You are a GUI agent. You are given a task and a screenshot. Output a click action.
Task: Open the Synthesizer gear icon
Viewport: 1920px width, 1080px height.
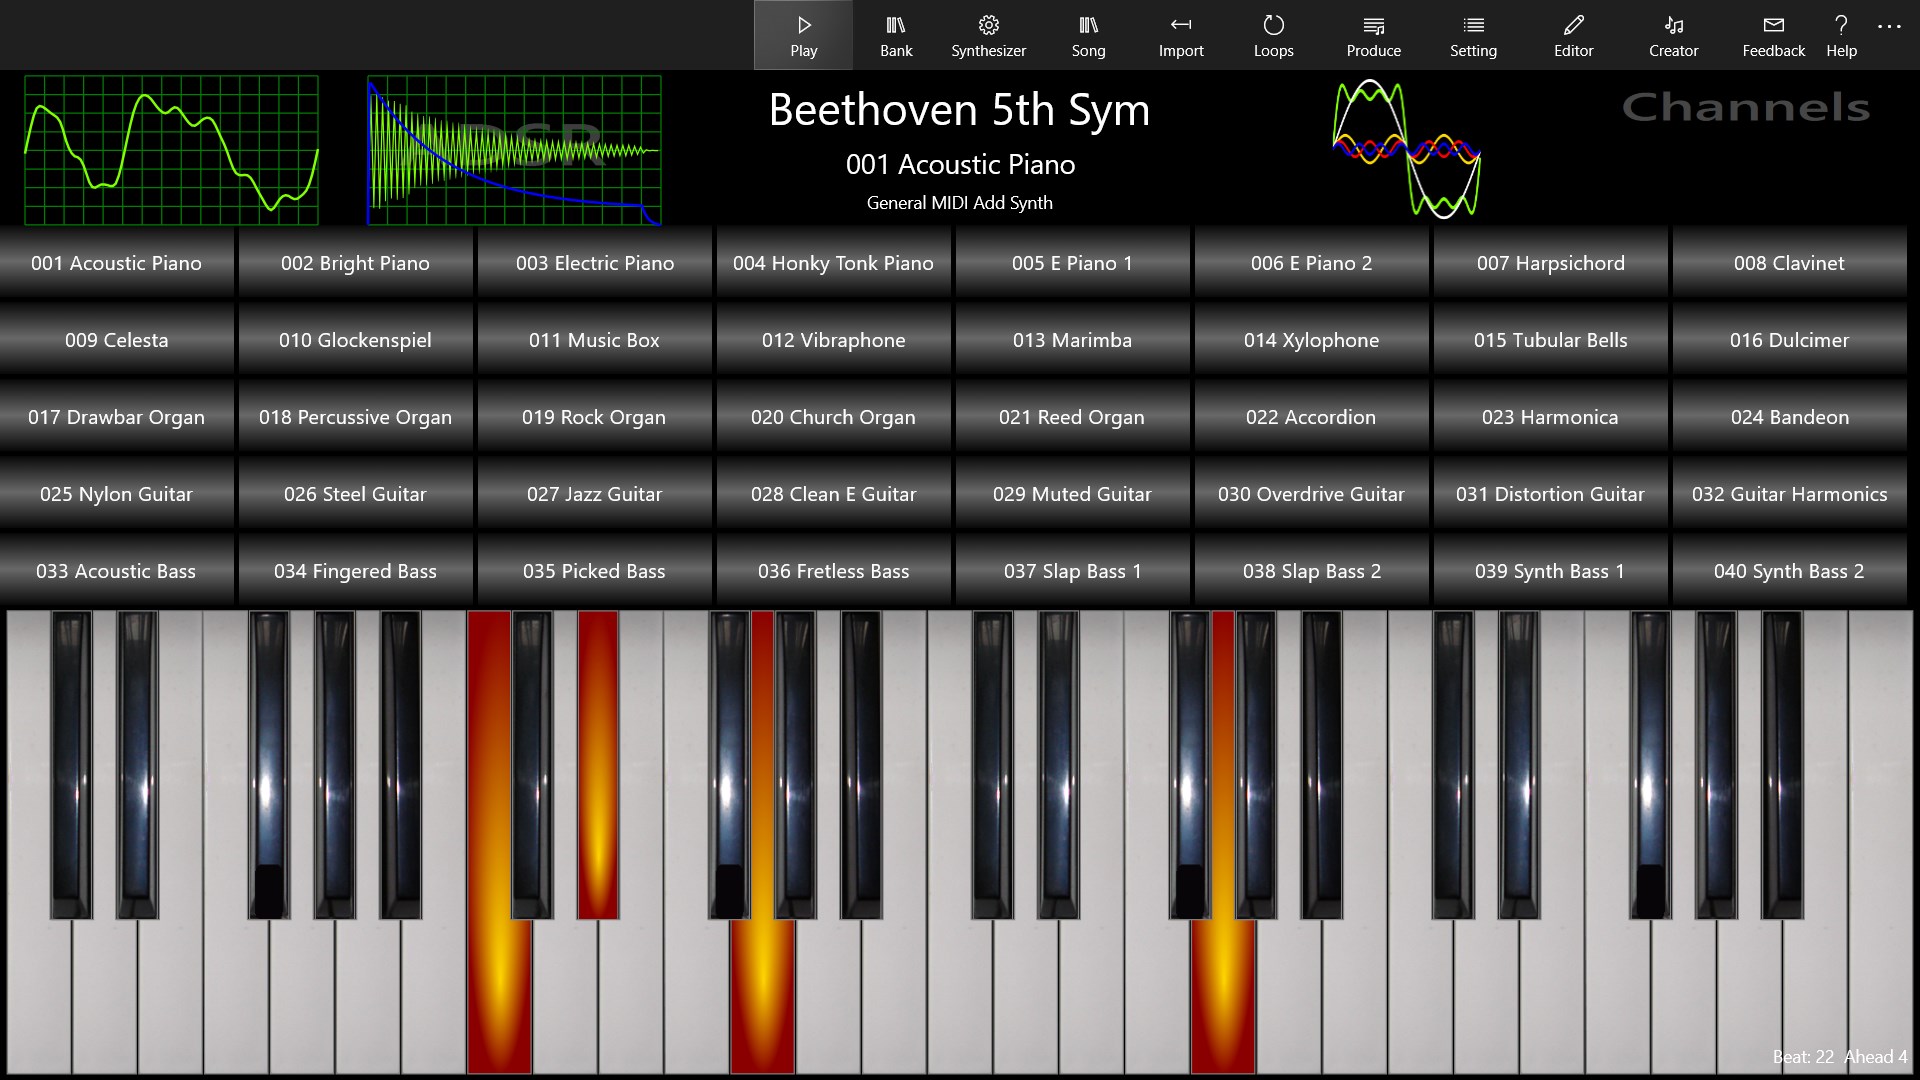point(988,26)
